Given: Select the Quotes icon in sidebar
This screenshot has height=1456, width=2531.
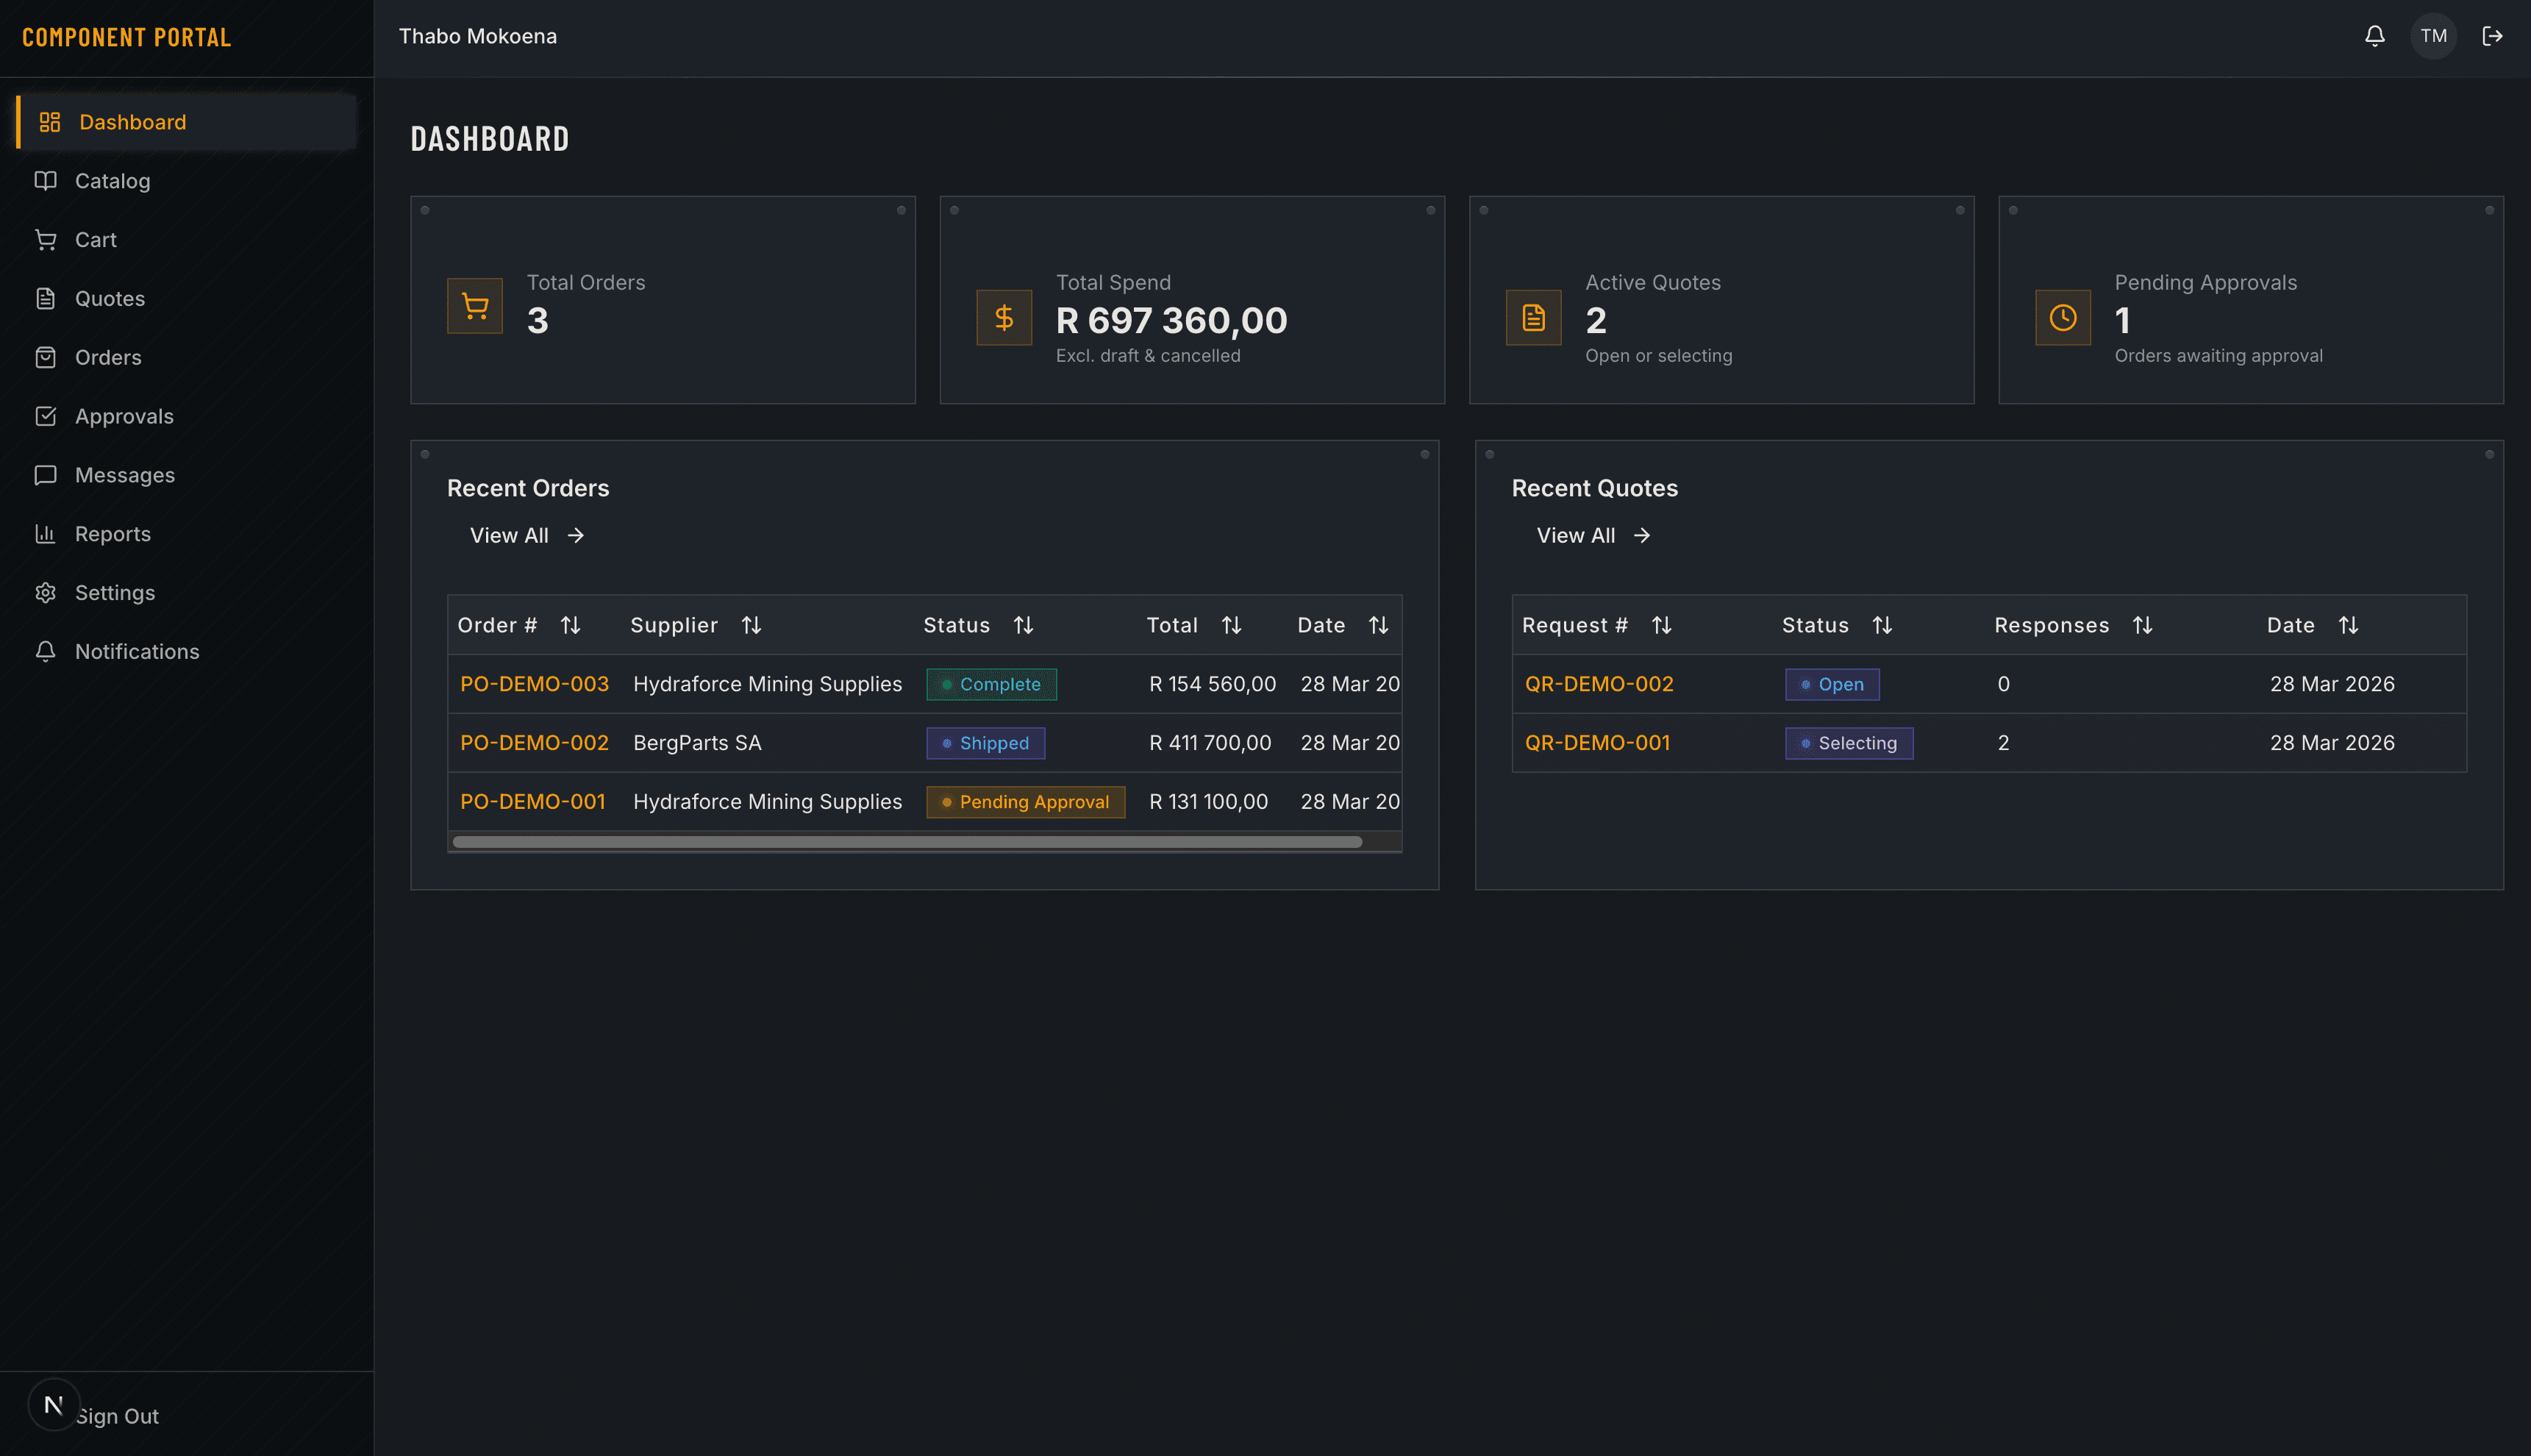Looking at the screenshot, I should coord(47,298).
